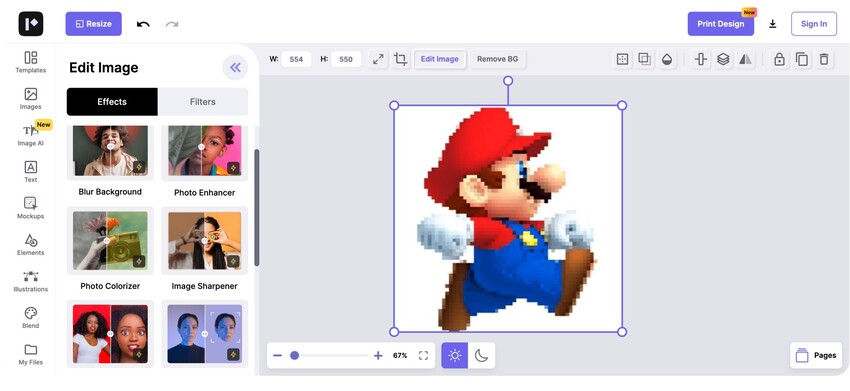Open the Mockups sidebar section
Screen dimensions: 850x391
point(31,208)
